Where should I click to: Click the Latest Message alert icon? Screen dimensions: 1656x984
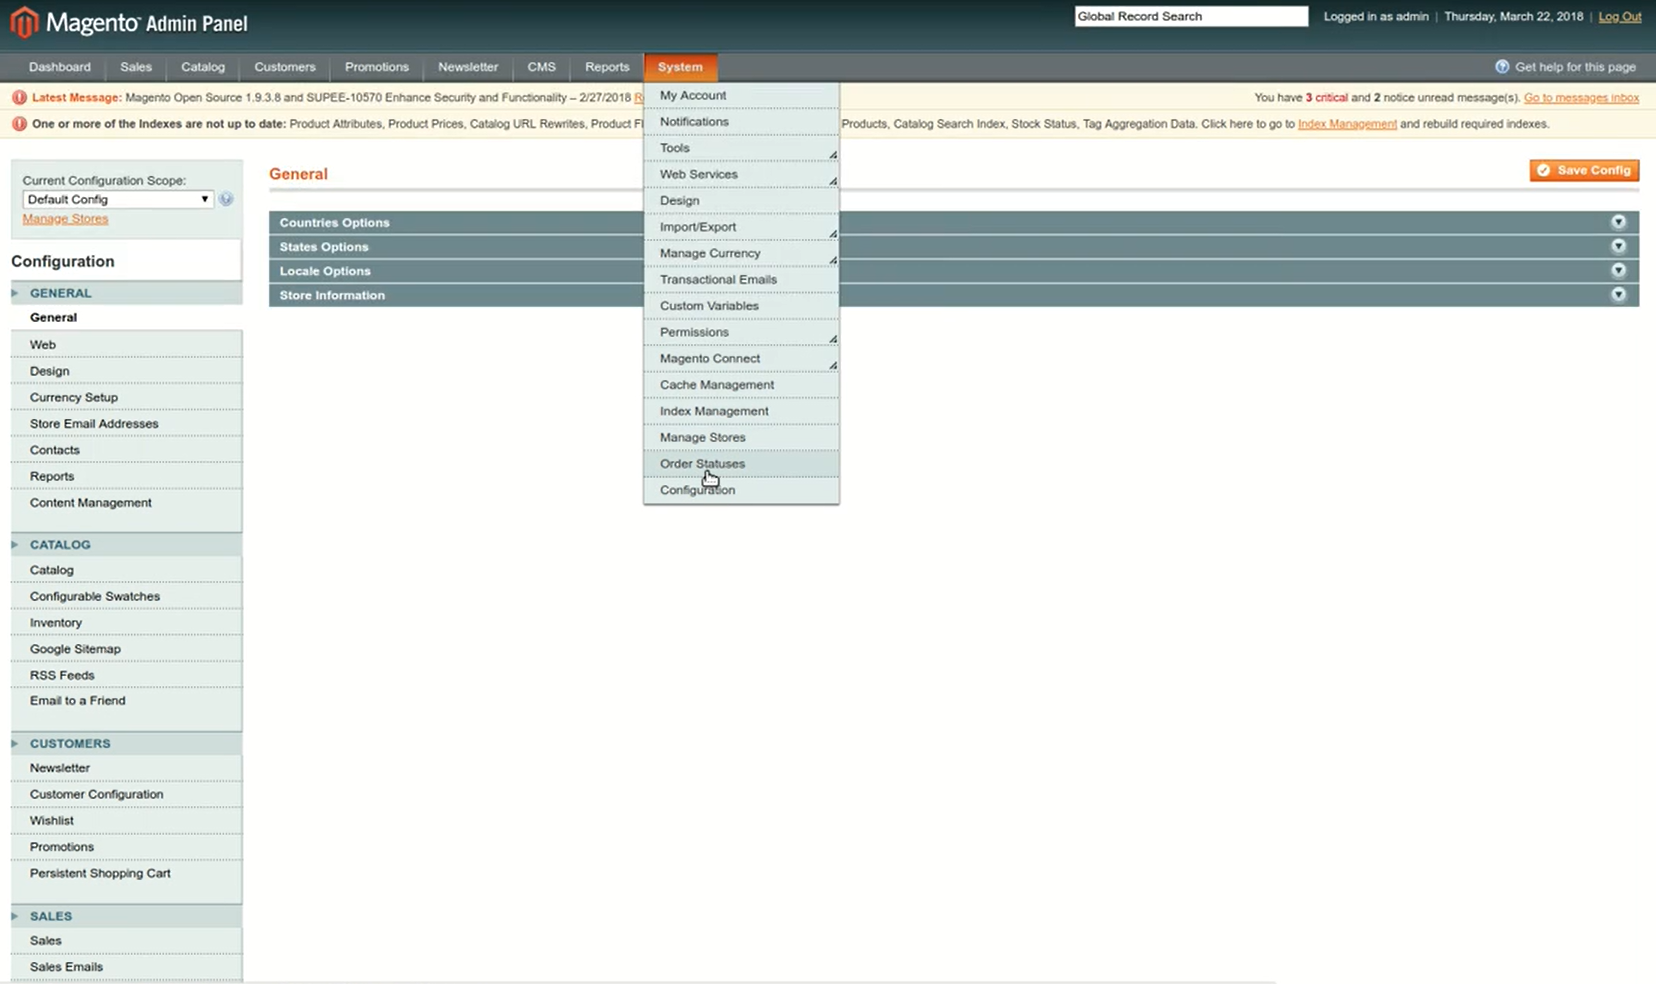[x=19, y=98]
